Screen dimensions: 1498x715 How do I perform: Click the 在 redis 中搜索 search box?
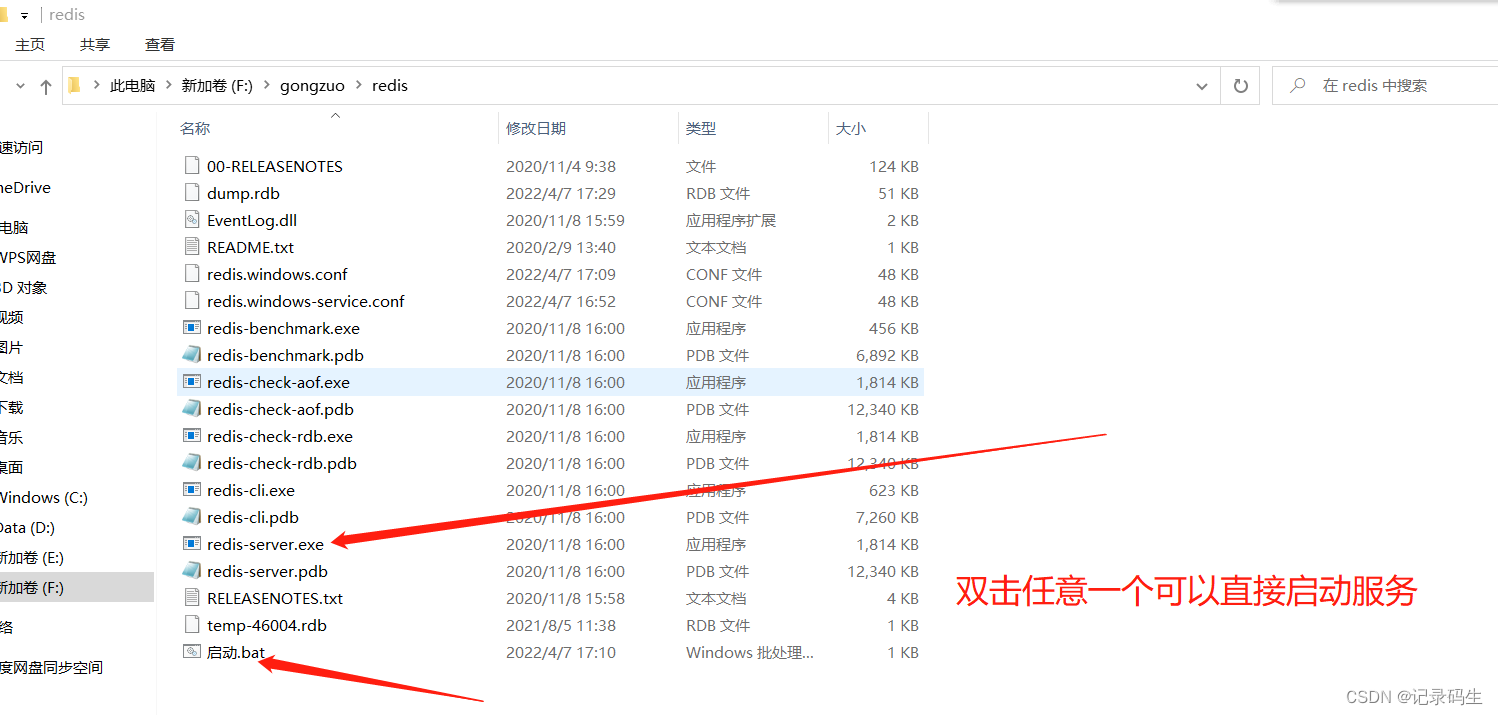pyautogui.click(x=1385, y=86)
